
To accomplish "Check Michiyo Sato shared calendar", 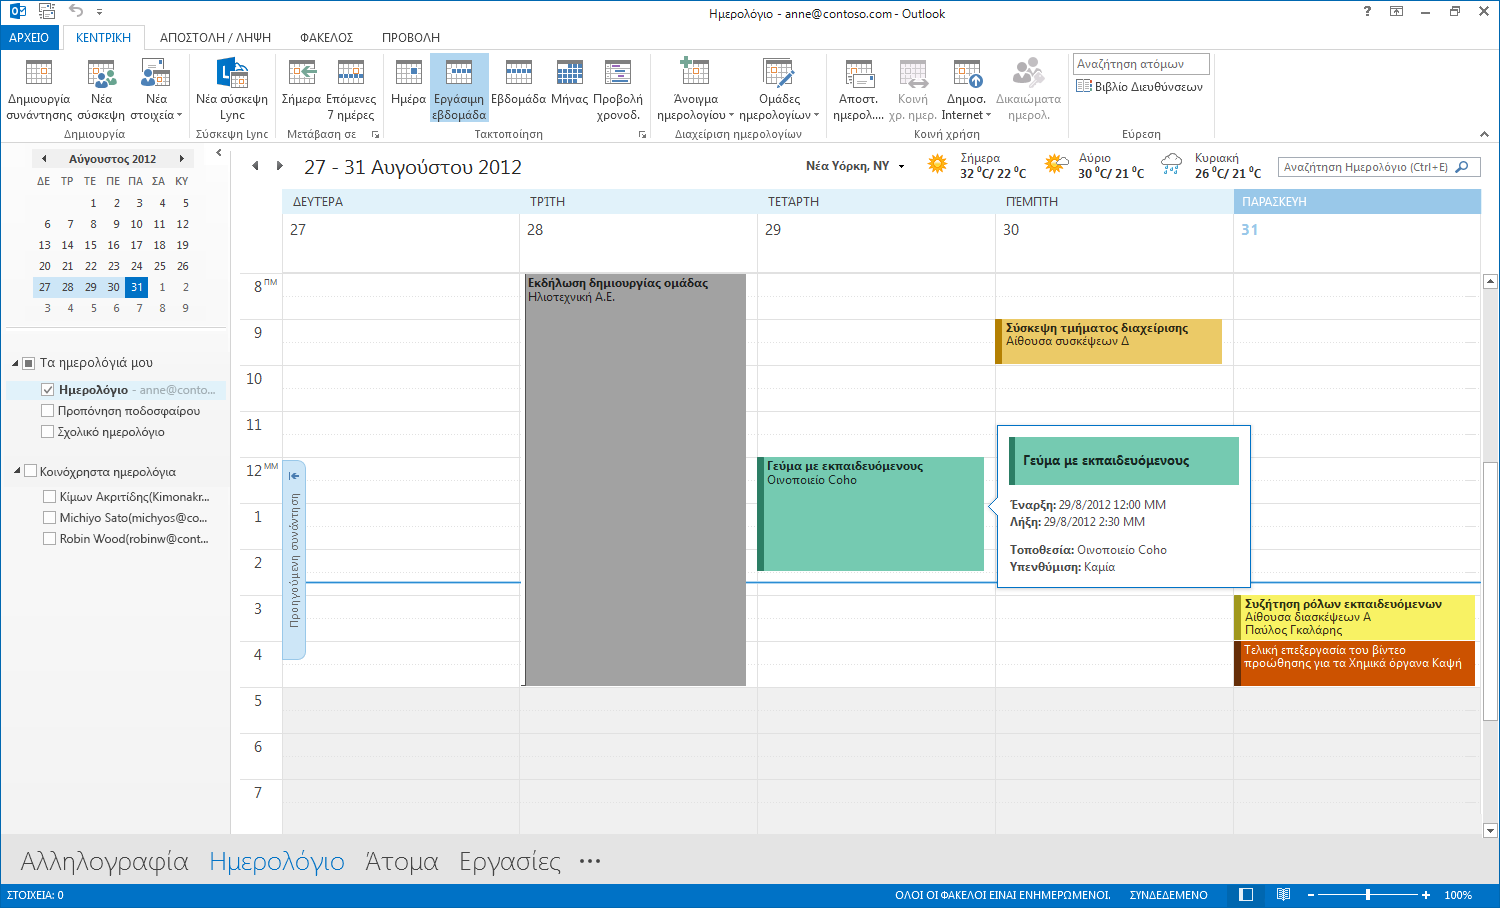I will pos(50,517).
